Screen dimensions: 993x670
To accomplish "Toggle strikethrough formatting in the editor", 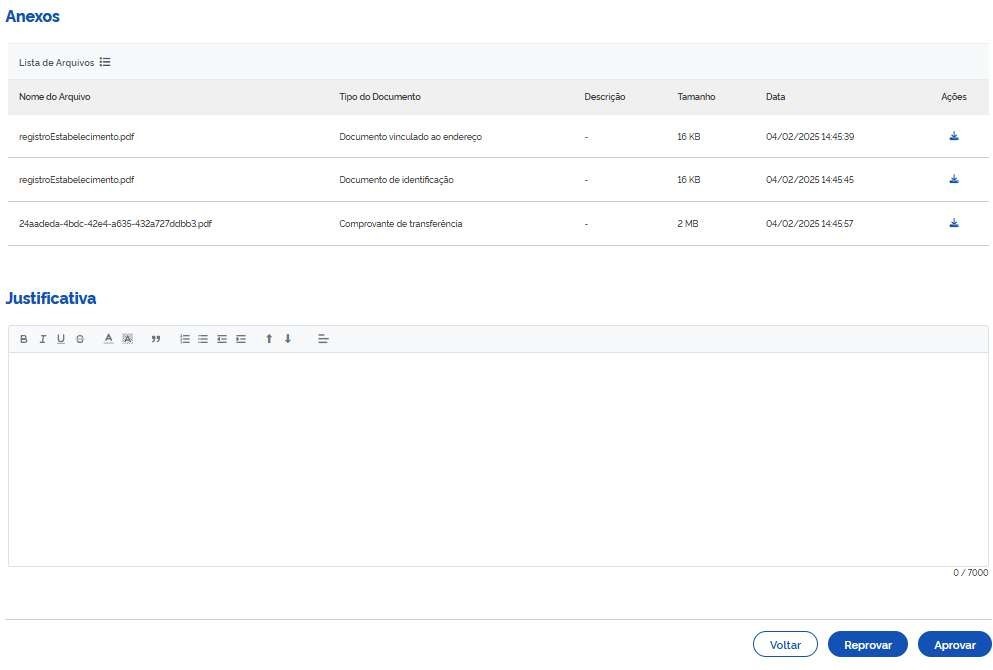I will tap(80, 339).
